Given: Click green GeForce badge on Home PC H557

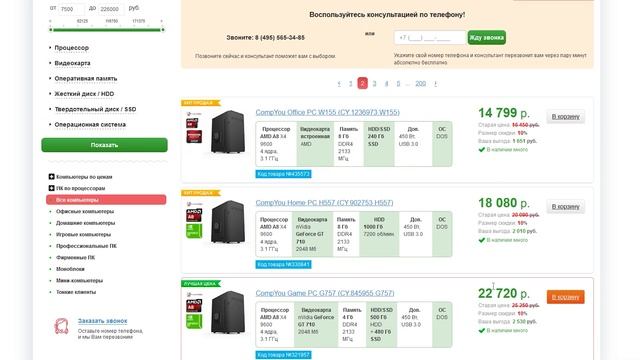Looking at the screenshot, I should point(194,231).
